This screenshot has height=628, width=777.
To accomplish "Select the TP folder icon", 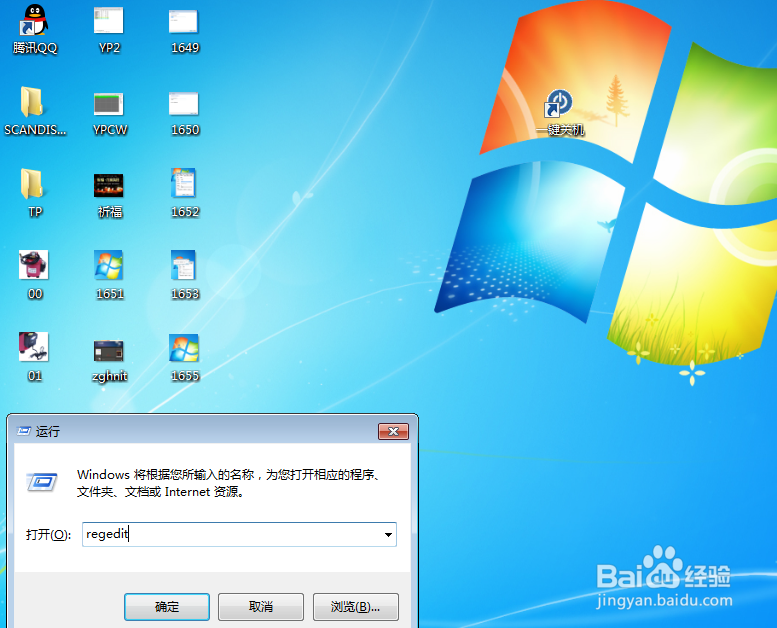I will pyautogui.click(x=34, y=193).
